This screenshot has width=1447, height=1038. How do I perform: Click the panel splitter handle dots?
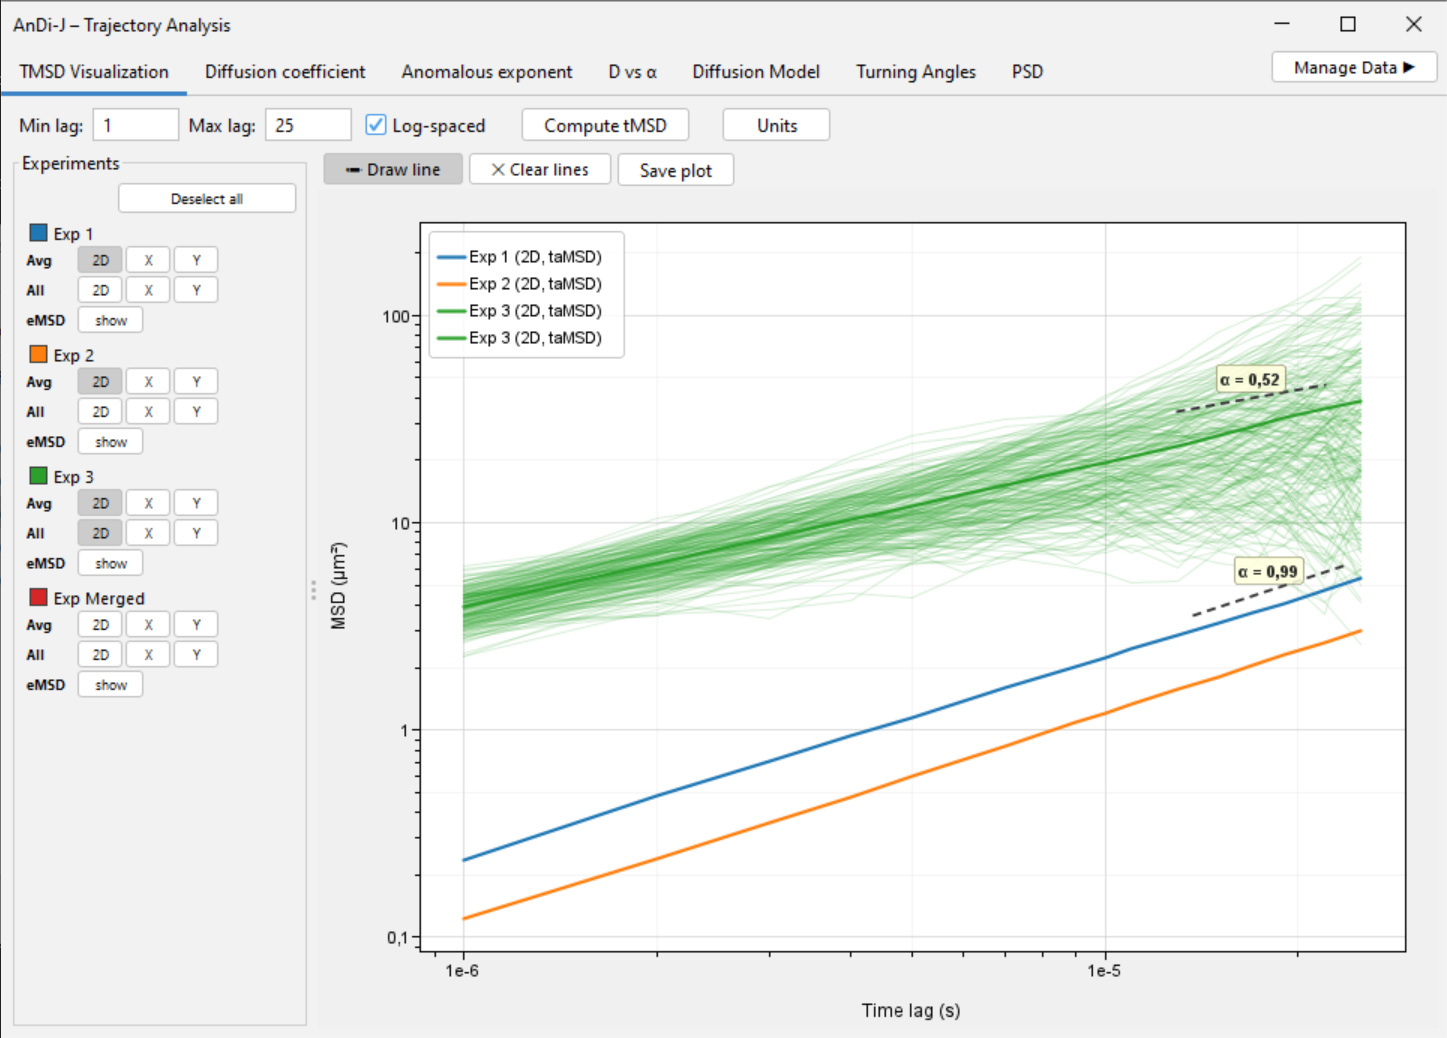pyautogui.click(x=313, y=591)
